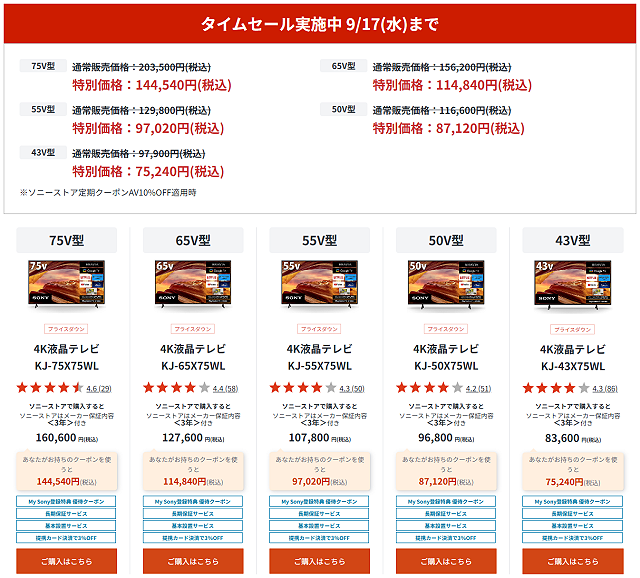The width and height of the screenshot is (640, 578).
Task: Click the 長期保証サービス tag under 43V型
Action: click(x=573, y=514)
